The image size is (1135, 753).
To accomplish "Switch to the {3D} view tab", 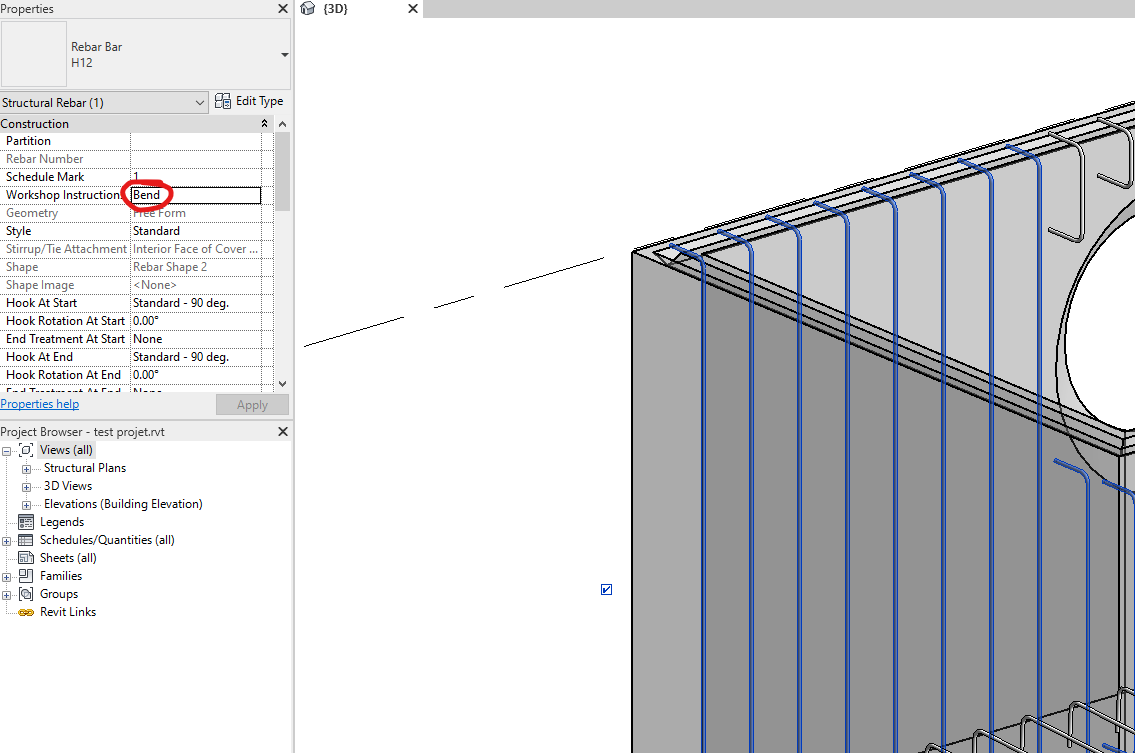I will 335,9.
